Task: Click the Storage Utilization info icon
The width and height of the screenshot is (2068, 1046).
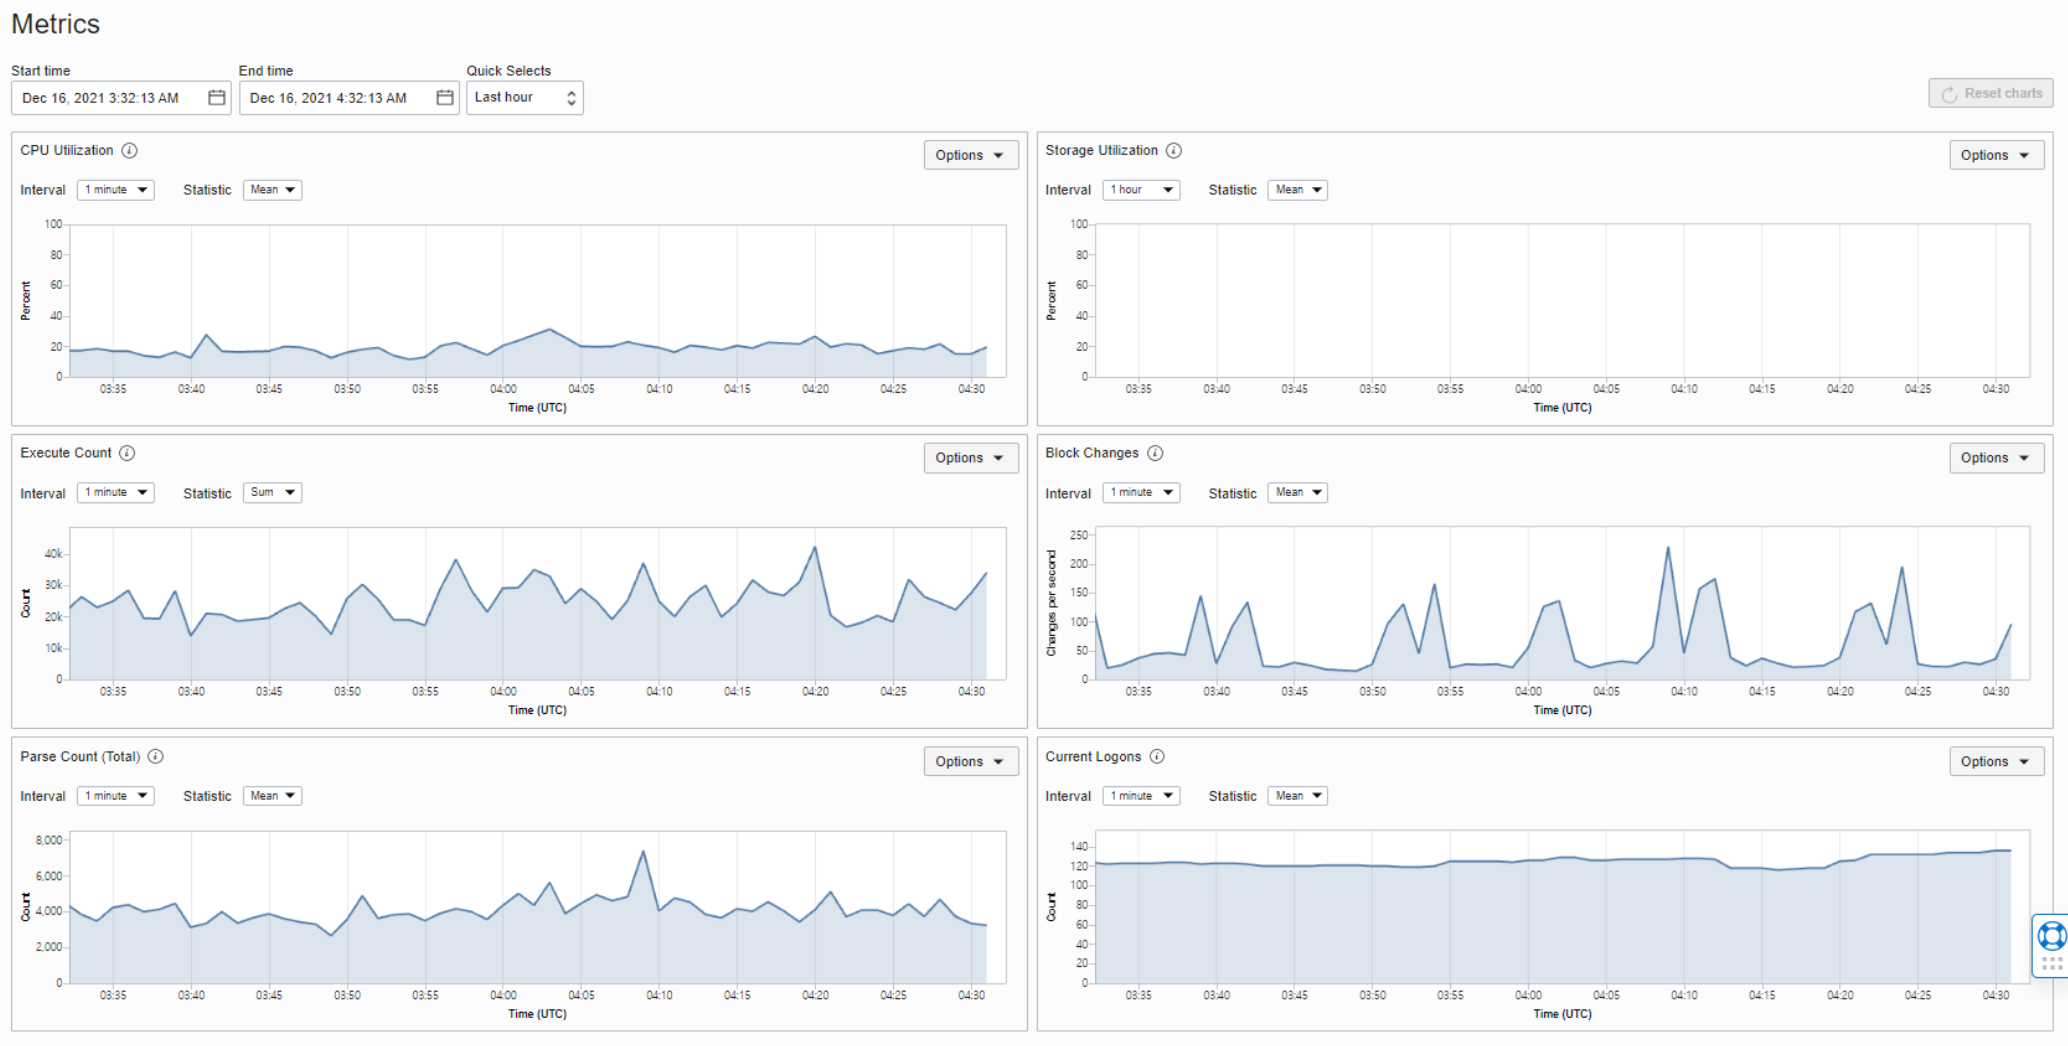Action: click(1174, 151)
